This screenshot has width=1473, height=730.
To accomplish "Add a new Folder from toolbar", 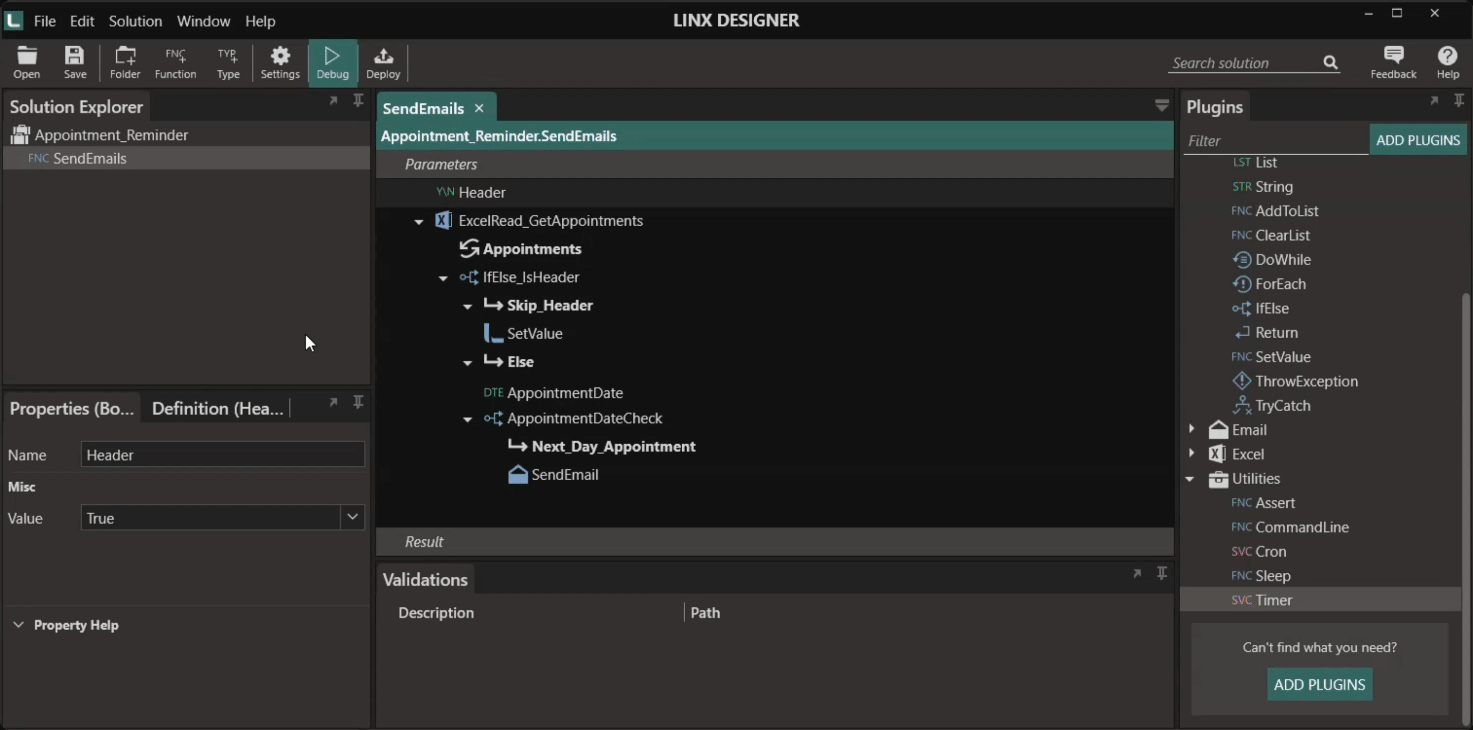I will point(125,62).
